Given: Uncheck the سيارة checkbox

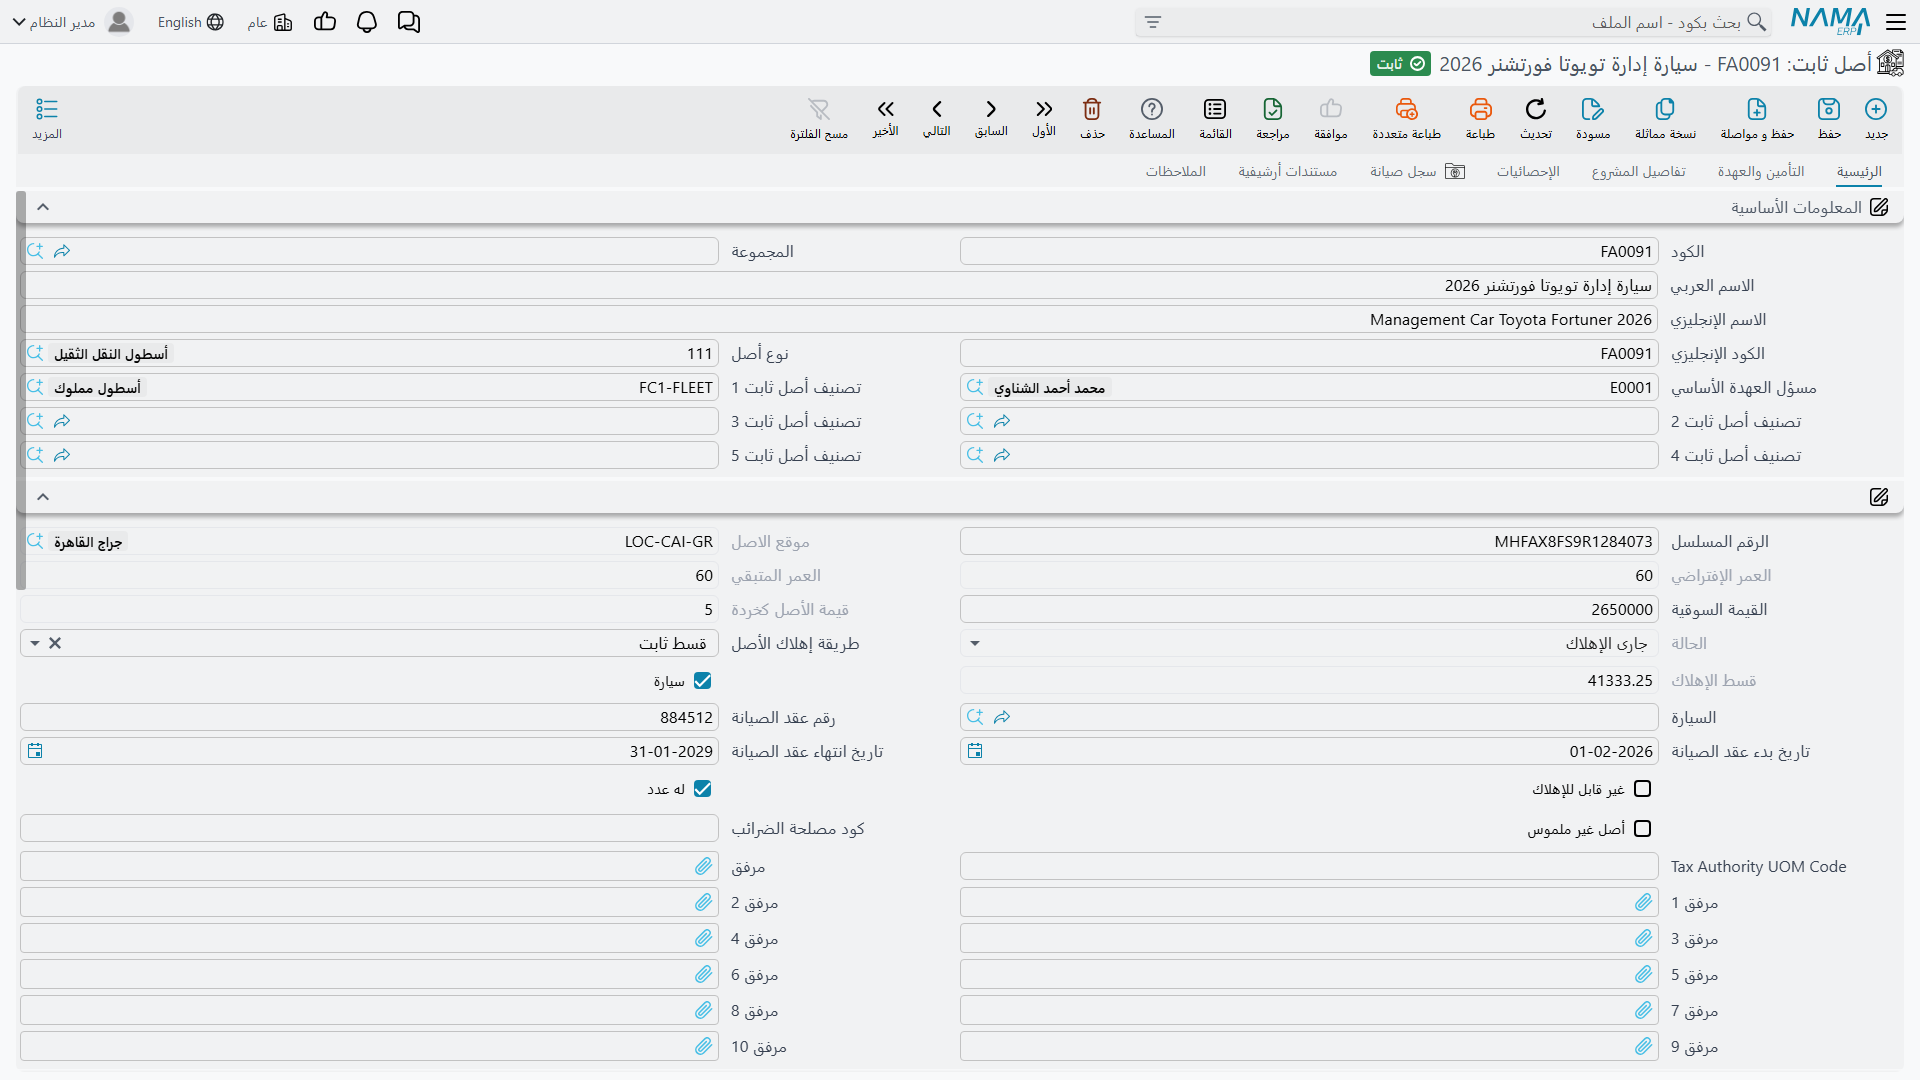Looking at the screenshot, I should (703, 681).
